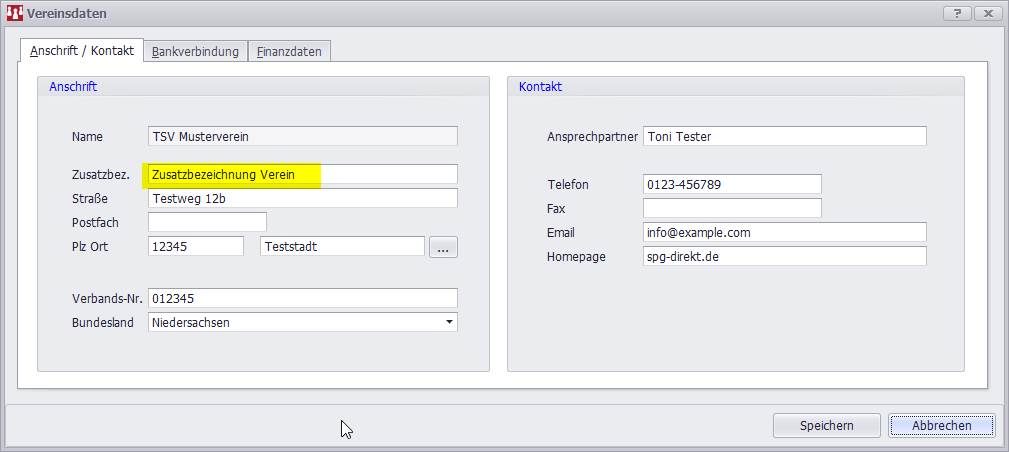
Task: Focus the highlighted Zusatzbez. field
Action: [302, 175]
